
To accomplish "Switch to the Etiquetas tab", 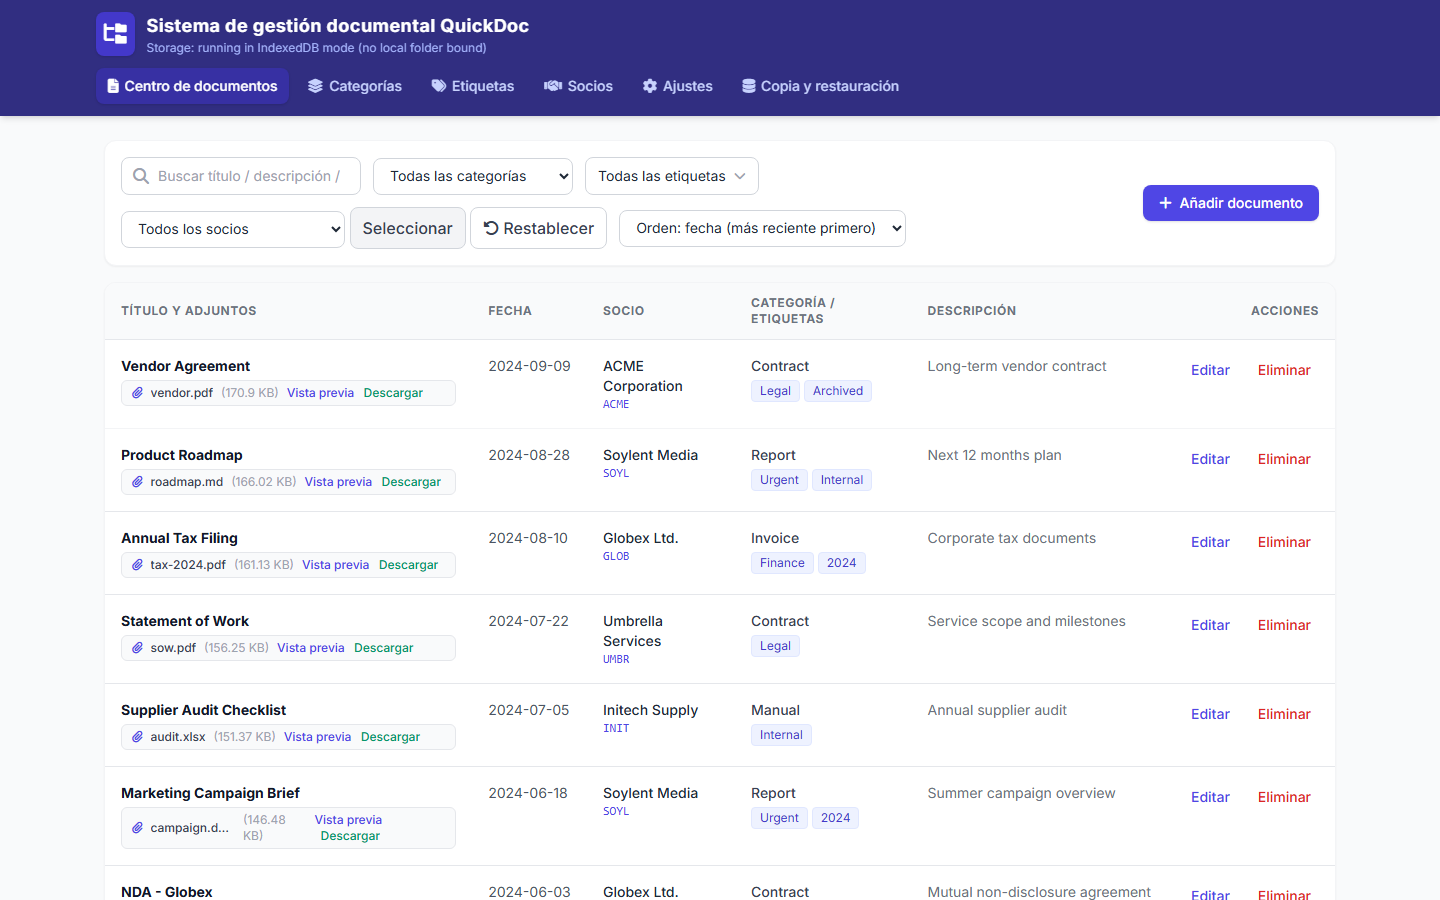I will tap(473, 86).
